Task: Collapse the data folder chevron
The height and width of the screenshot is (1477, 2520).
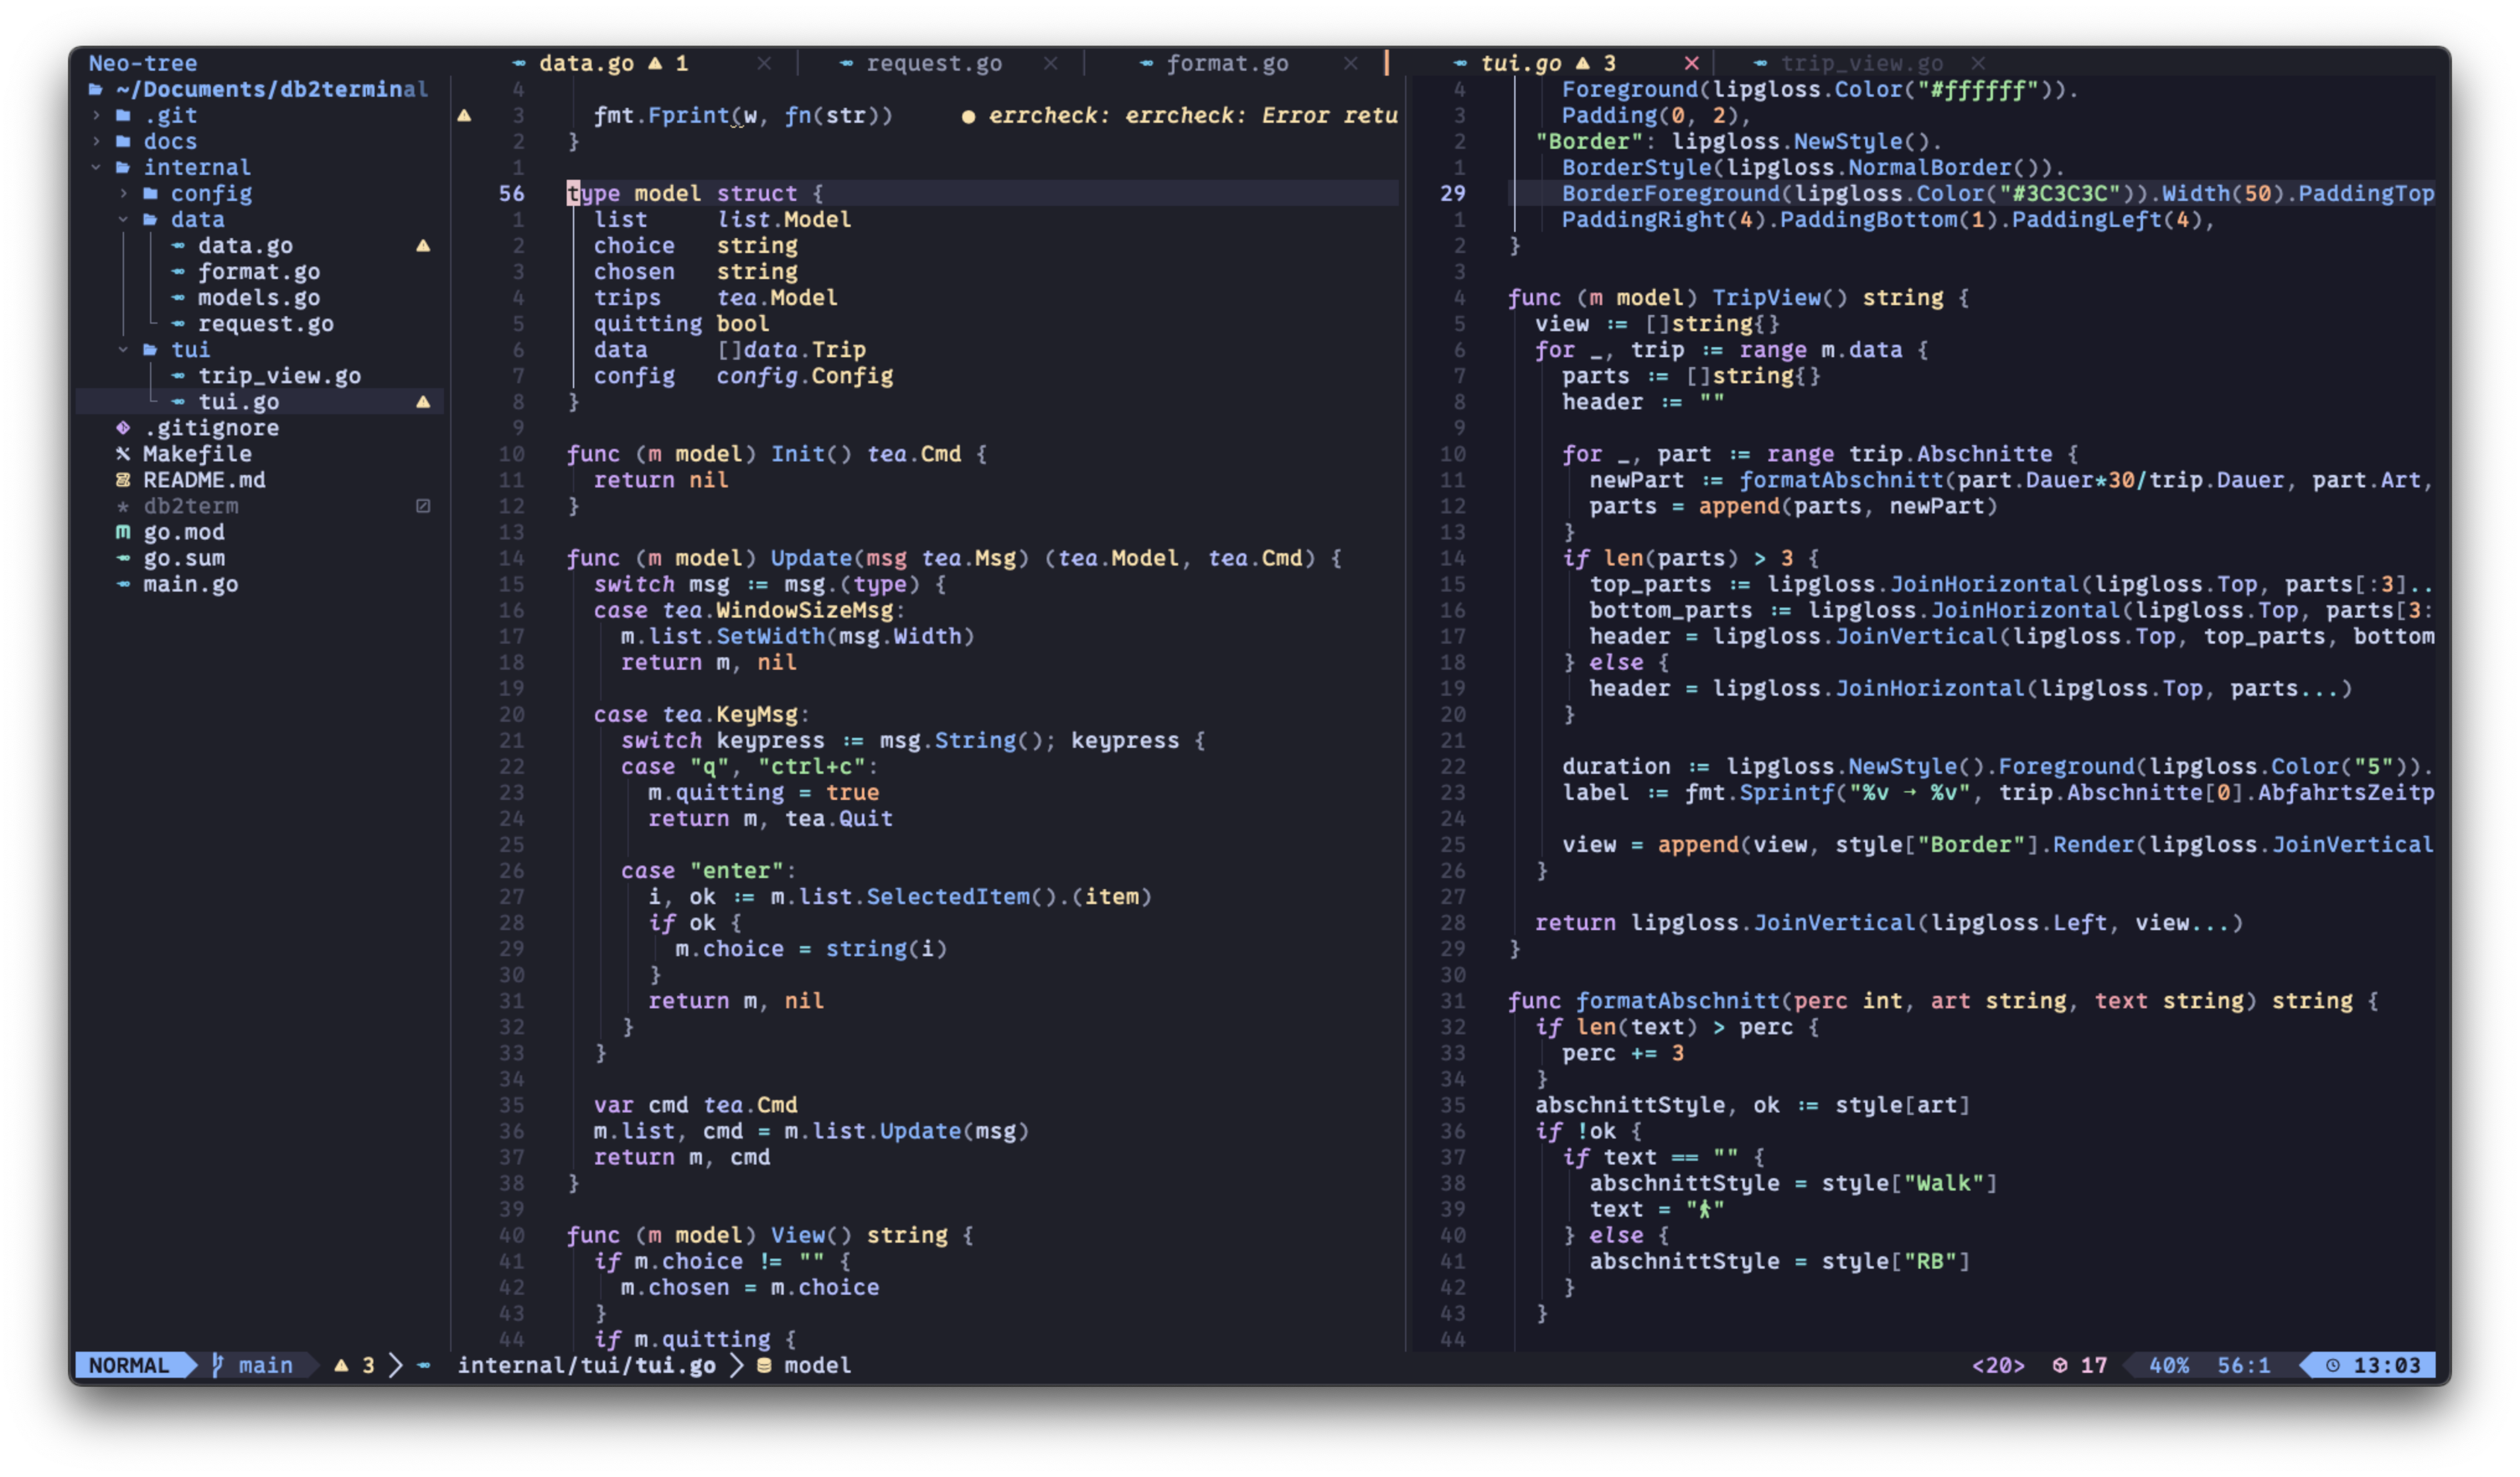Action: pyautogui.click(x=124, y=220)
